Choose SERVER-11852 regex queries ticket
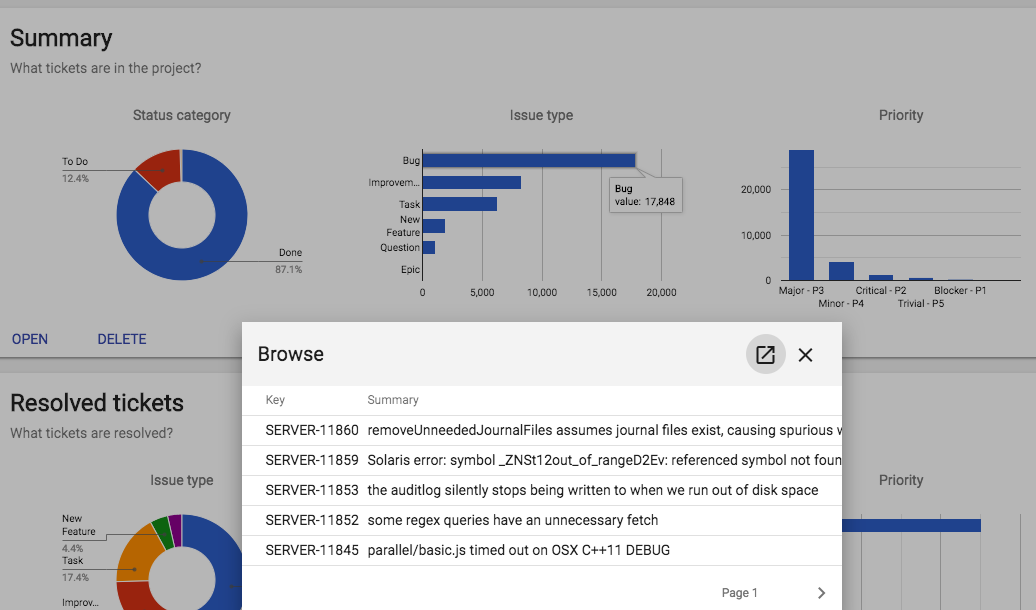1036x610 pixels. pos(540,520)
